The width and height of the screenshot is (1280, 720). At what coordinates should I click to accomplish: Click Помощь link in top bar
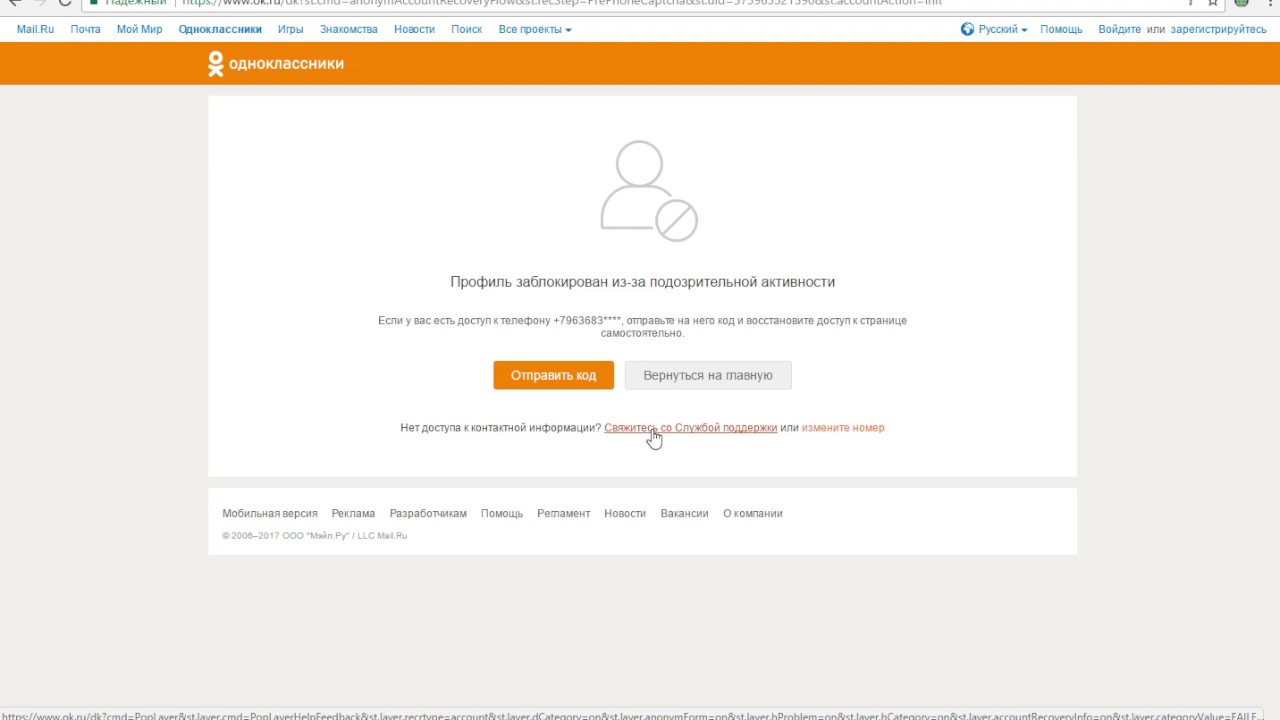(x=1061, y=29)
